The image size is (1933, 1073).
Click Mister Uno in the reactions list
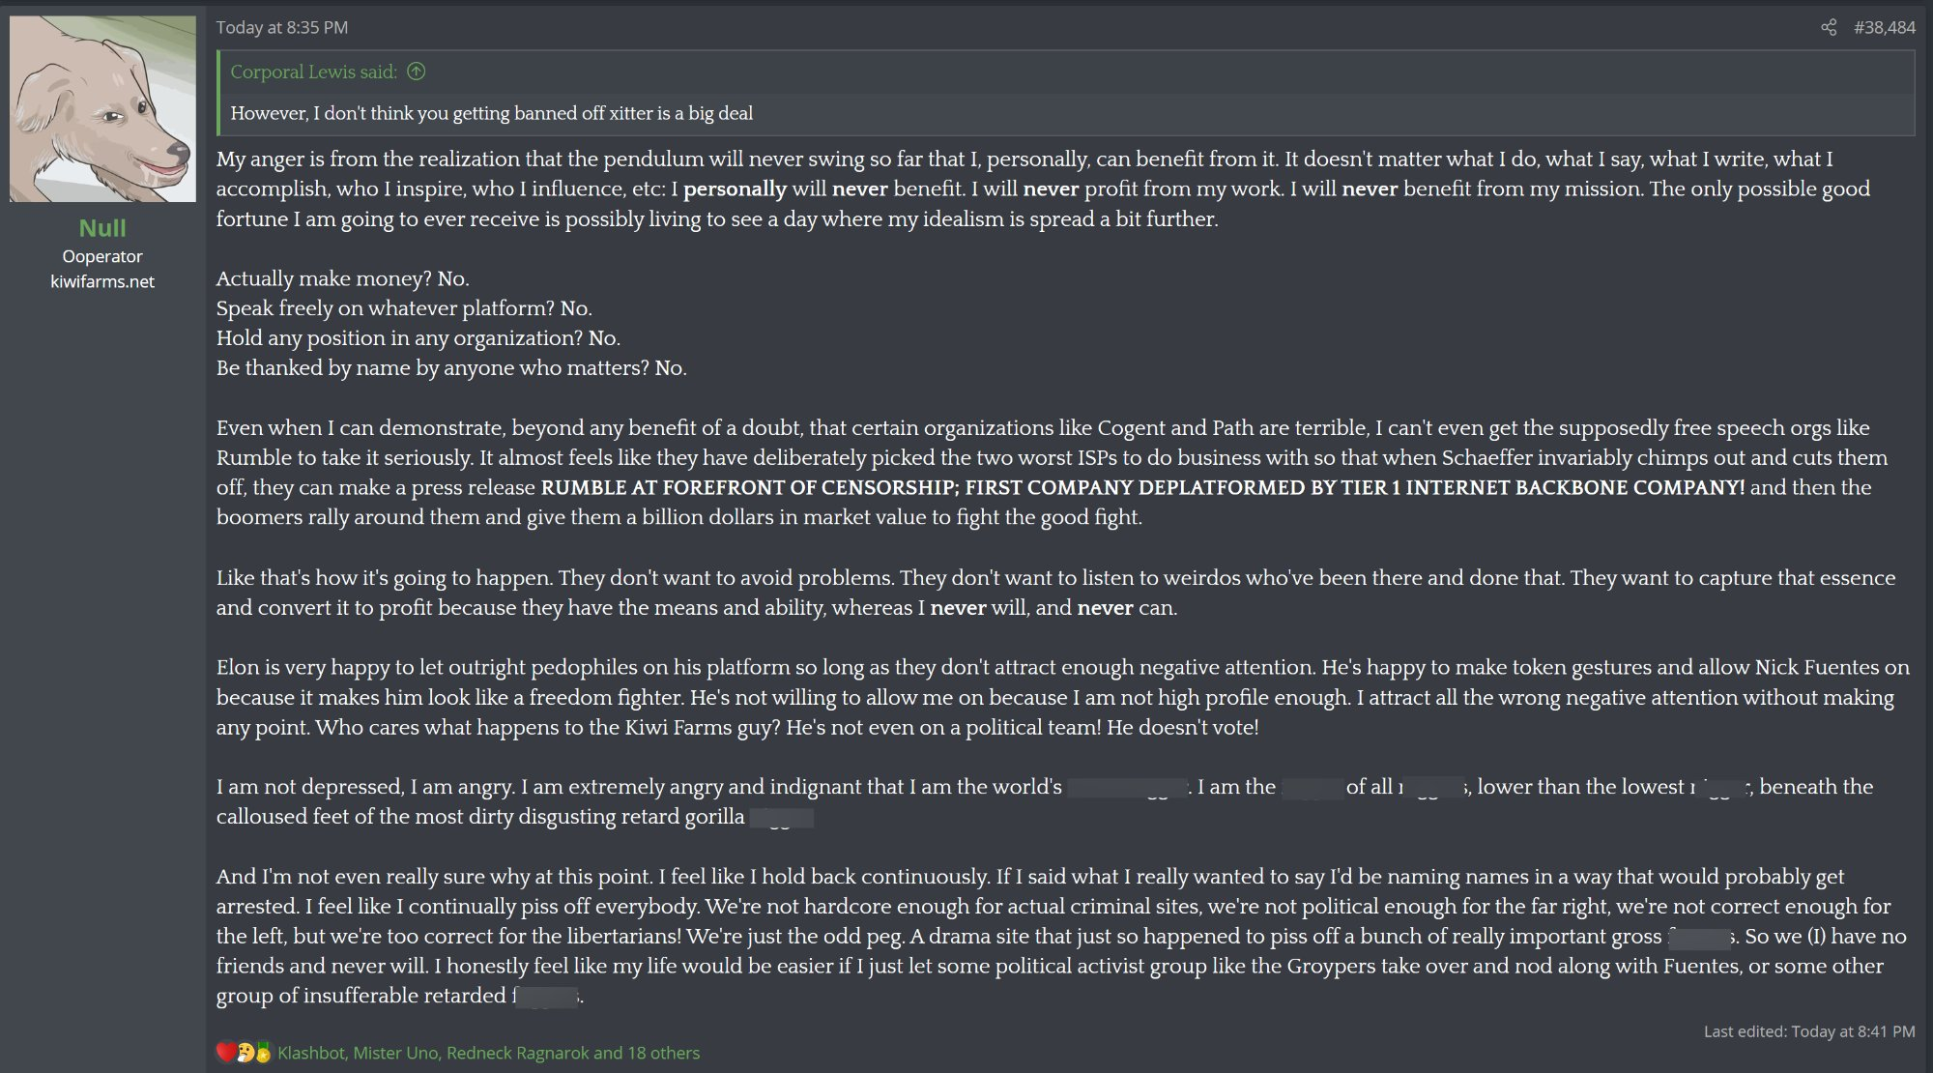tap(395, 1053)
